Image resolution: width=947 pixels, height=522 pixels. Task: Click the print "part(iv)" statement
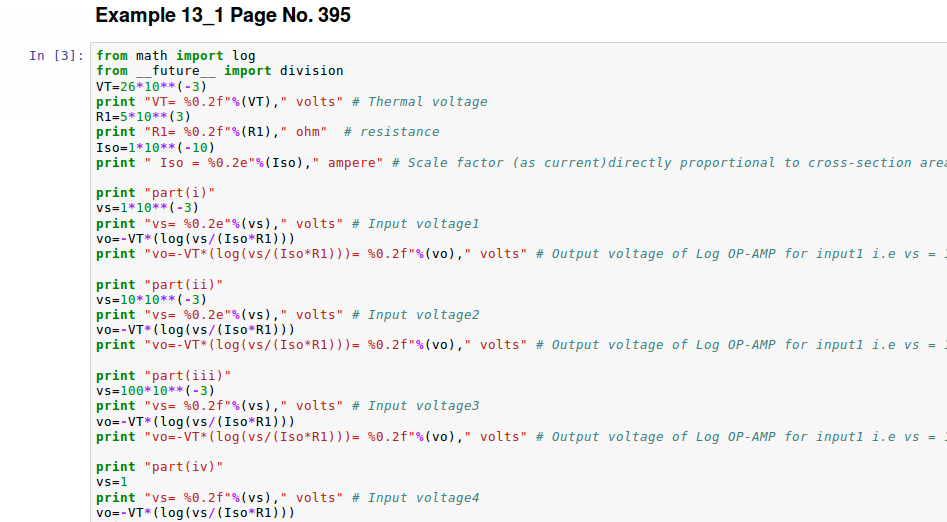[x=159, y=467]
